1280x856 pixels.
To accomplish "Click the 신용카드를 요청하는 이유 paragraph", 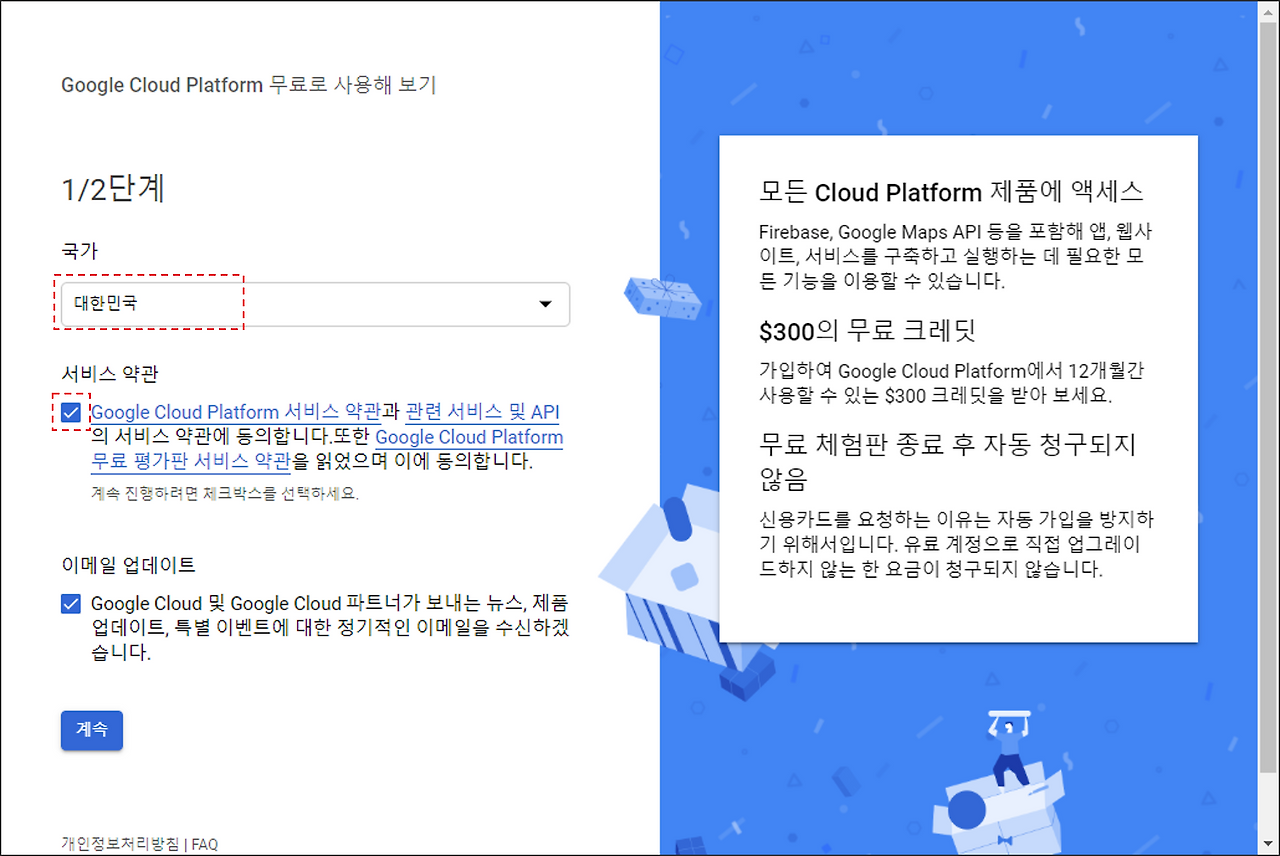I will 957,545.
